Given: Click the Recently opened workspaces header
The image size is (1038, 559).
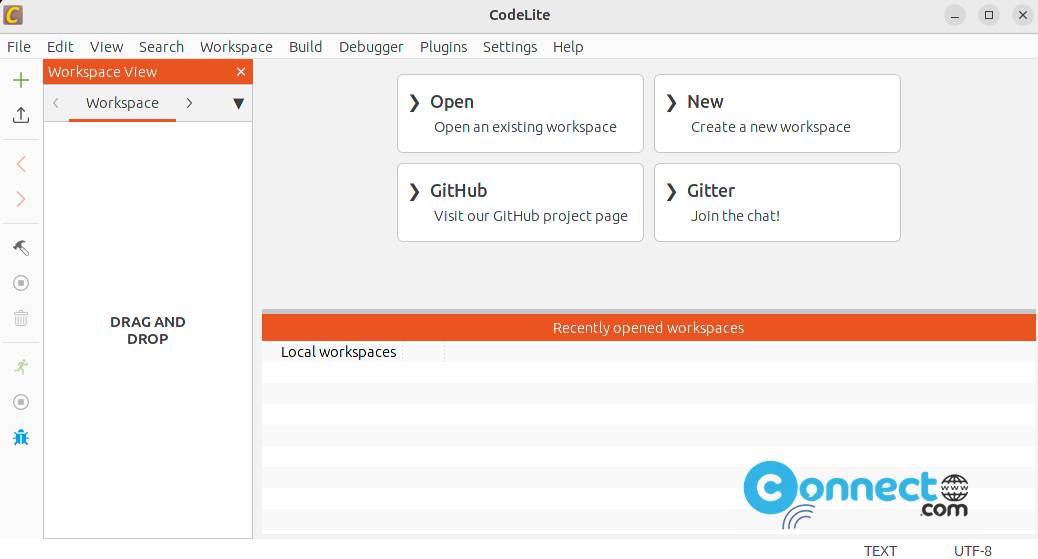Looking at the screenshot, I should click(649, 328).
